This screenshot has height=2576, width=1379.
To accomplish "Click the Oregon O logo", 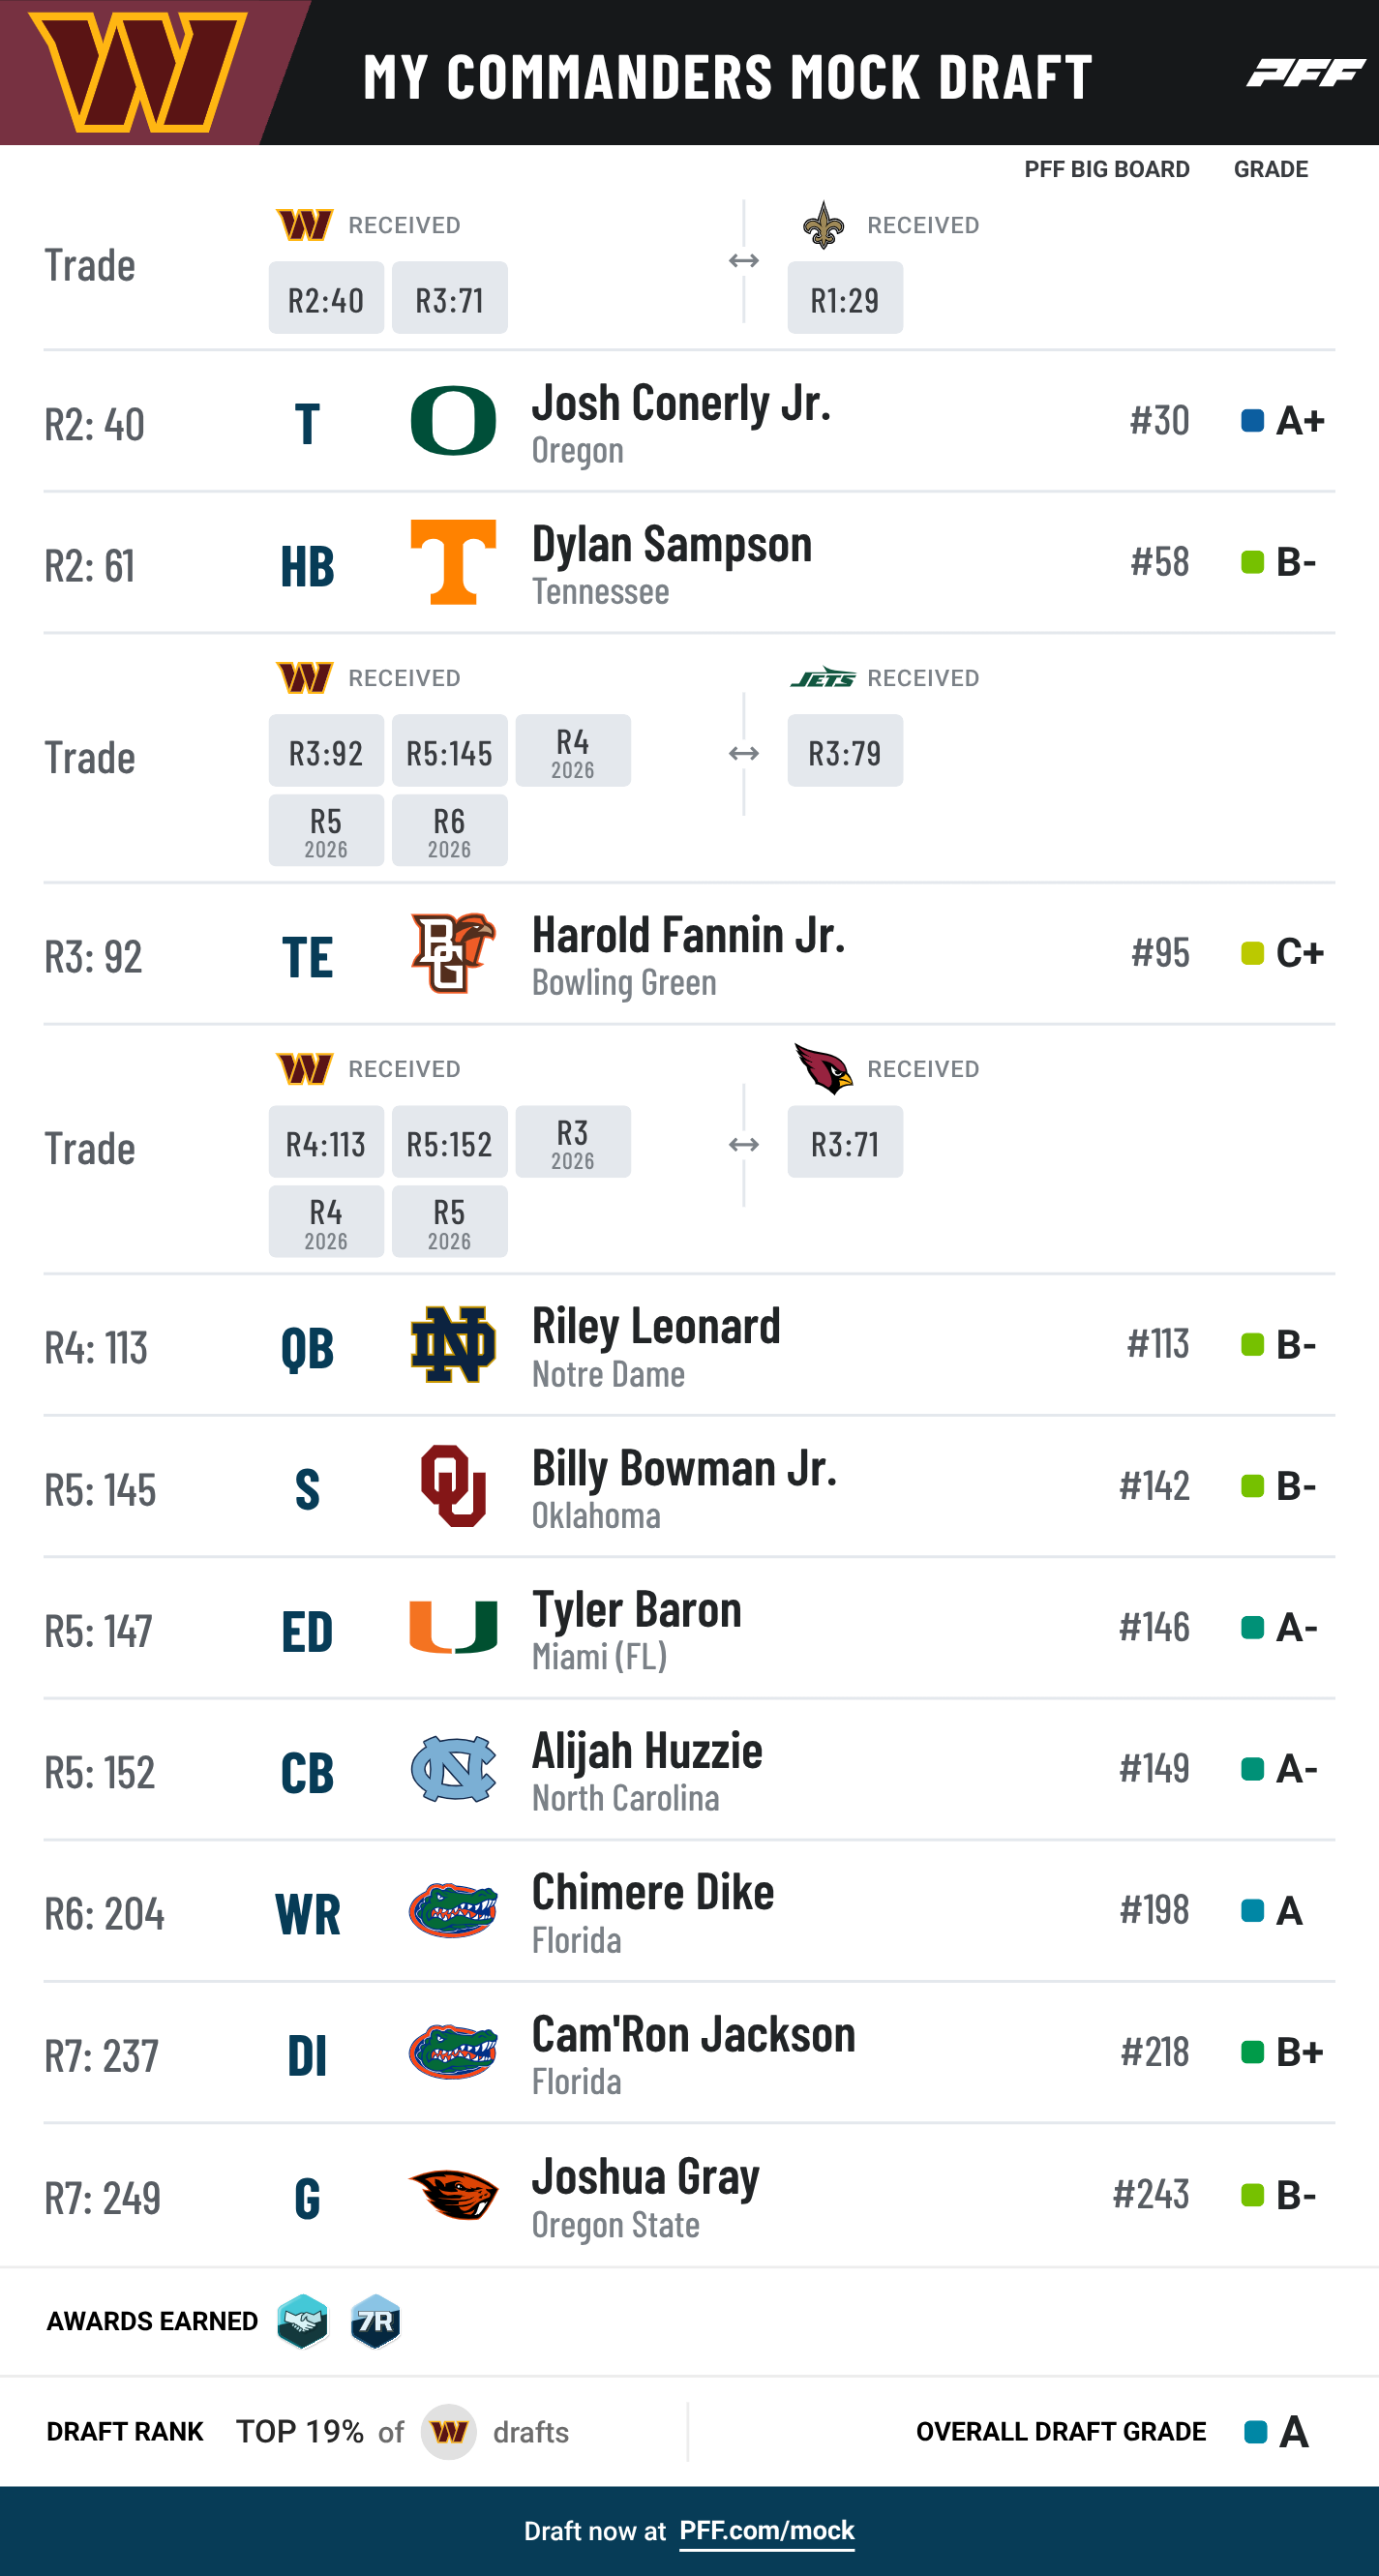I will tap(453, 421).
